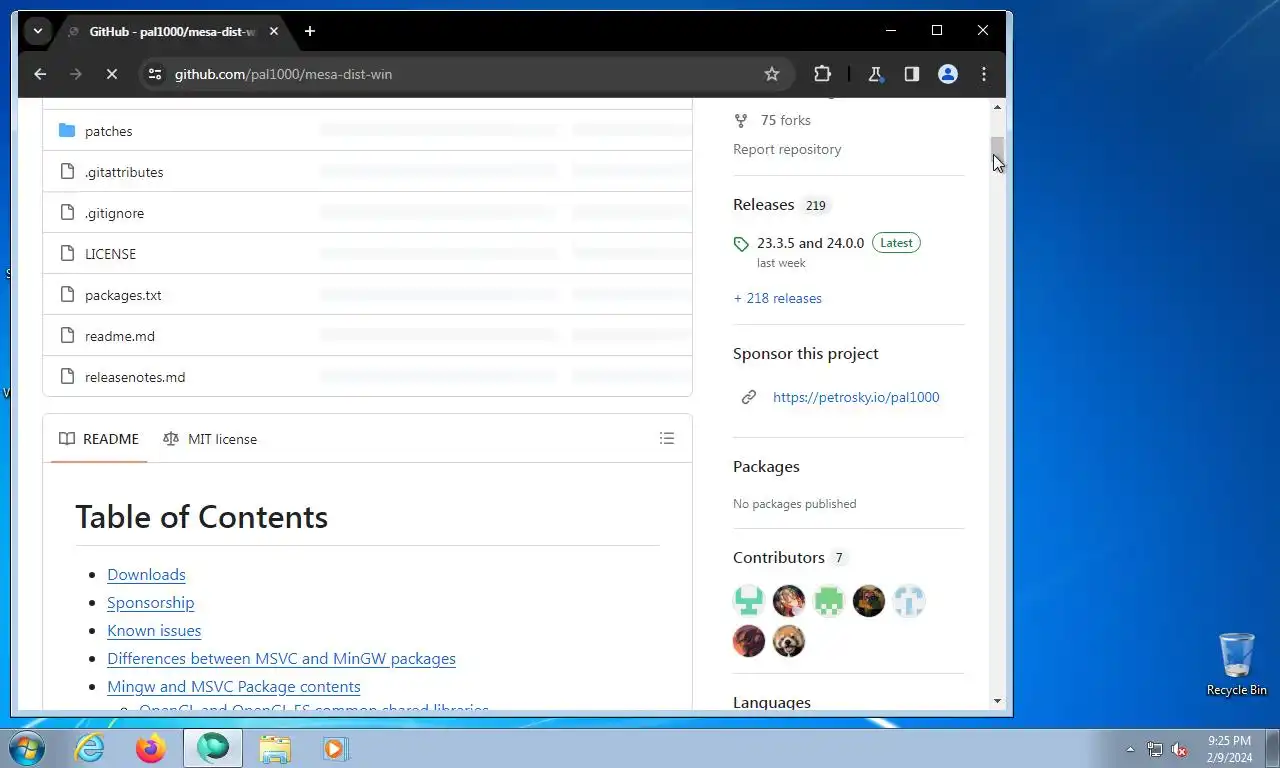Close the GitHub pal1000/mesa-dist-win tab
The width and height of the screenshot is (1280, 768).
274,31
